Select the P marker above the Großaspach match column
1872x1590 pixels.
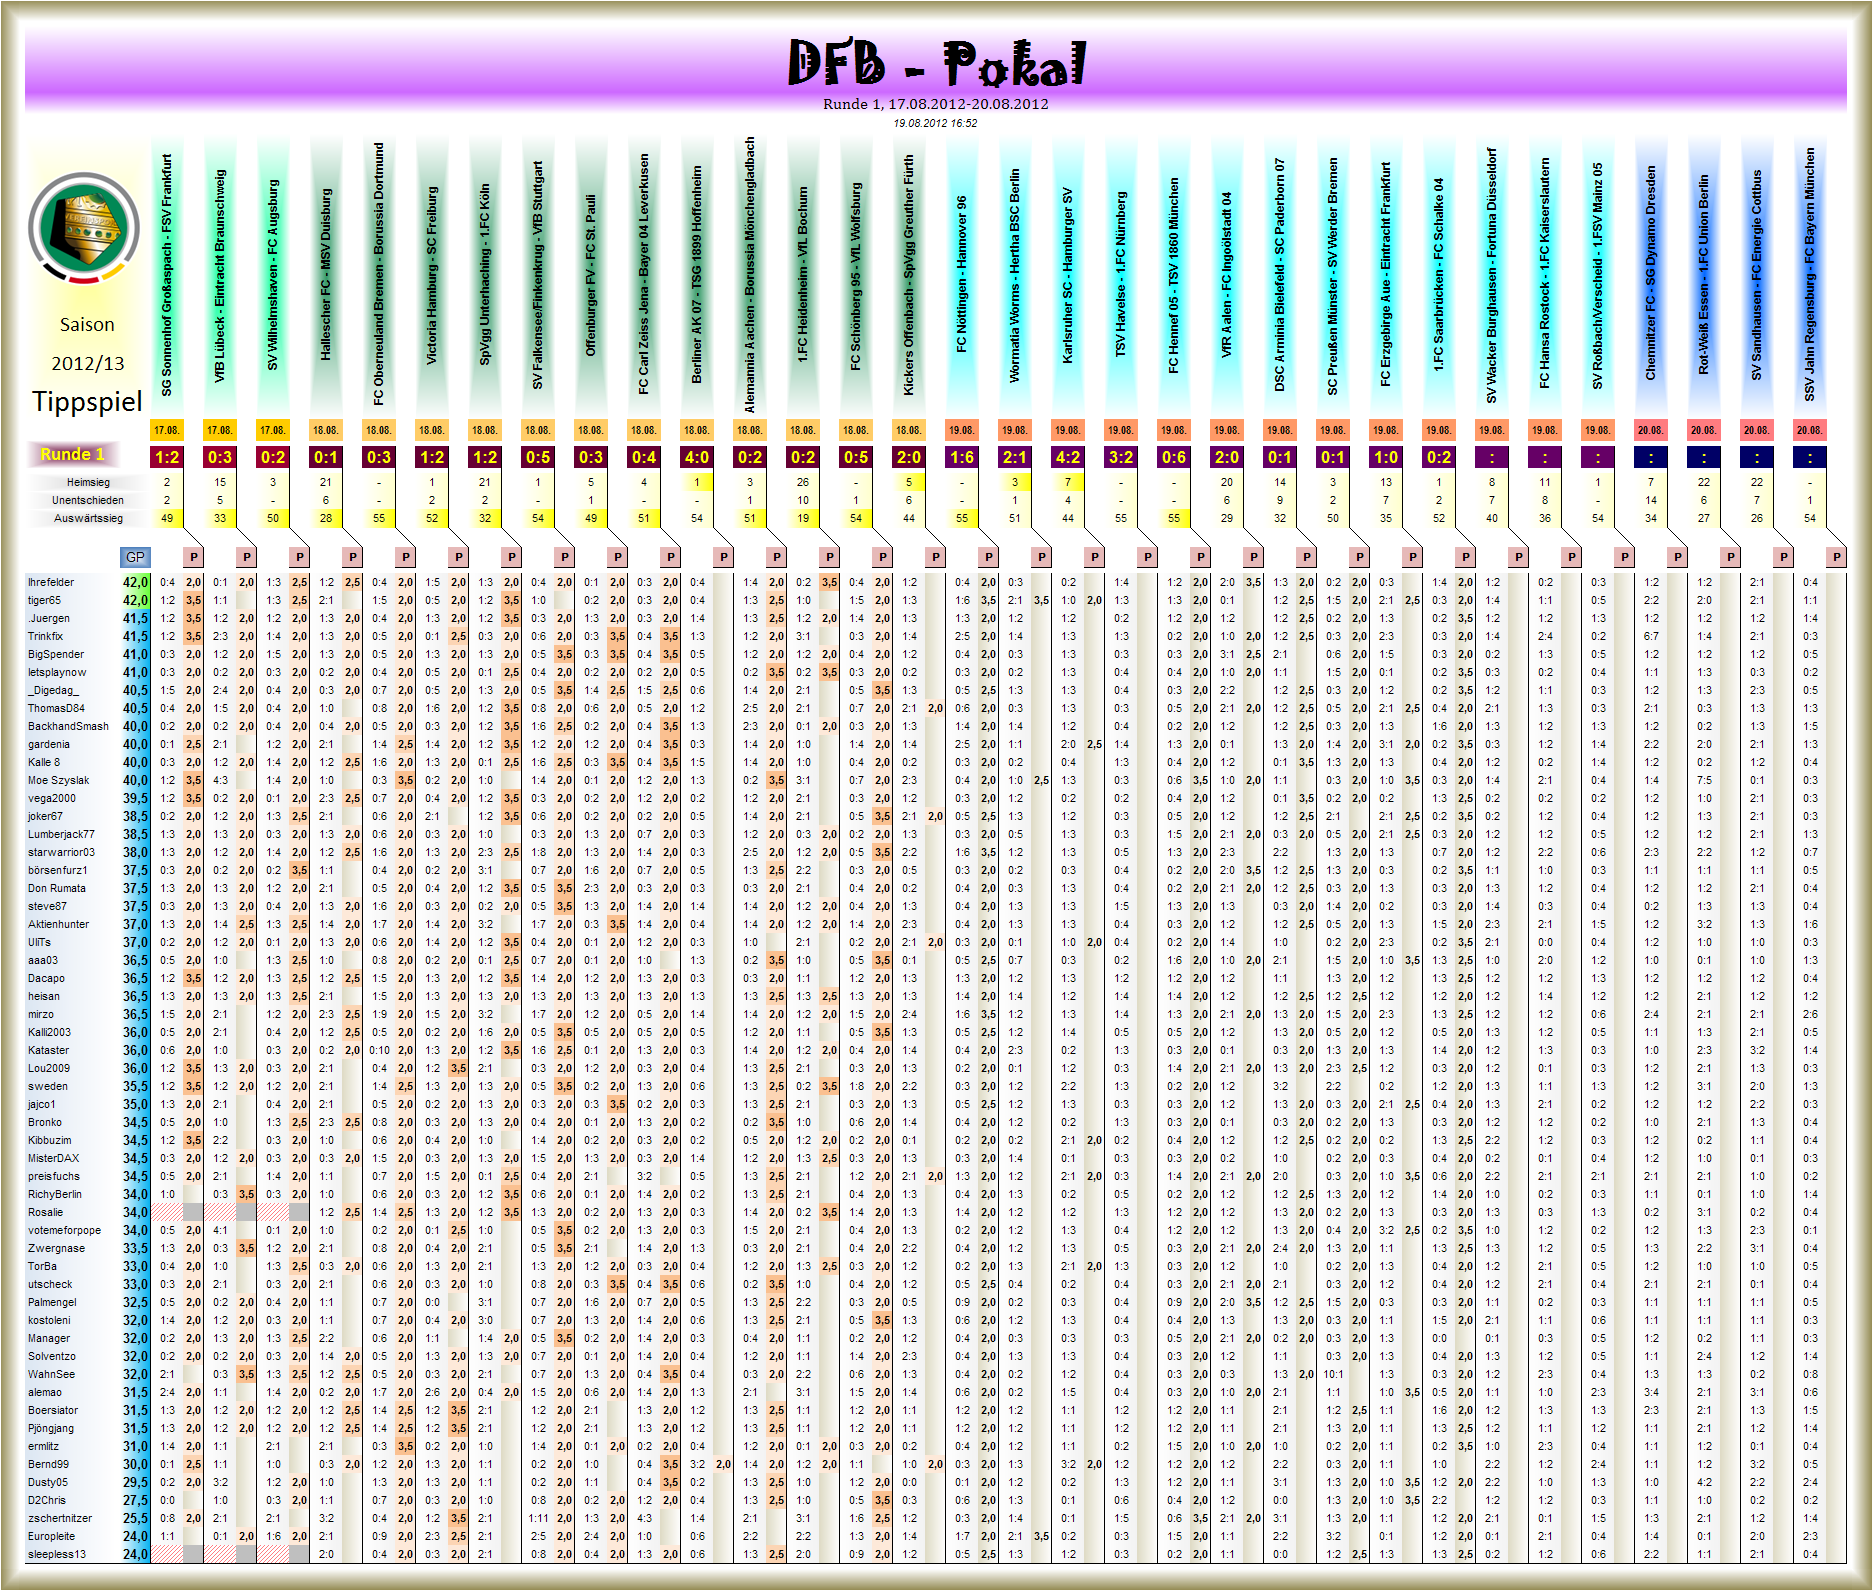(193, 556)
